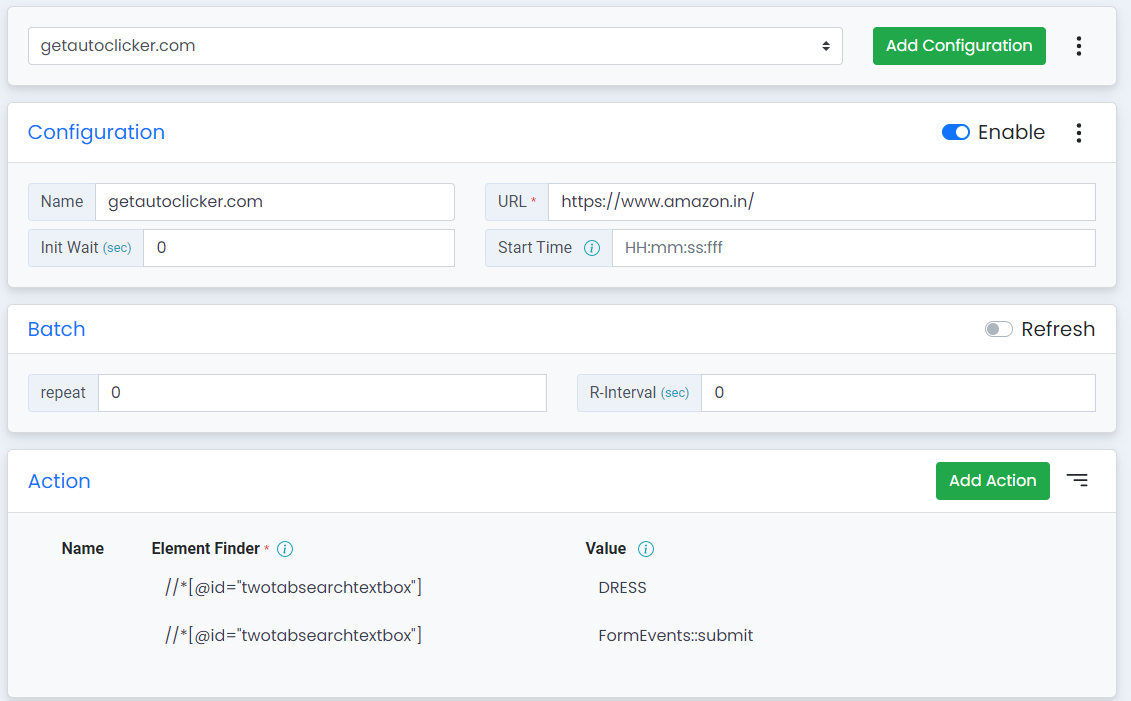Select the Action section heading

pos(59,481)
